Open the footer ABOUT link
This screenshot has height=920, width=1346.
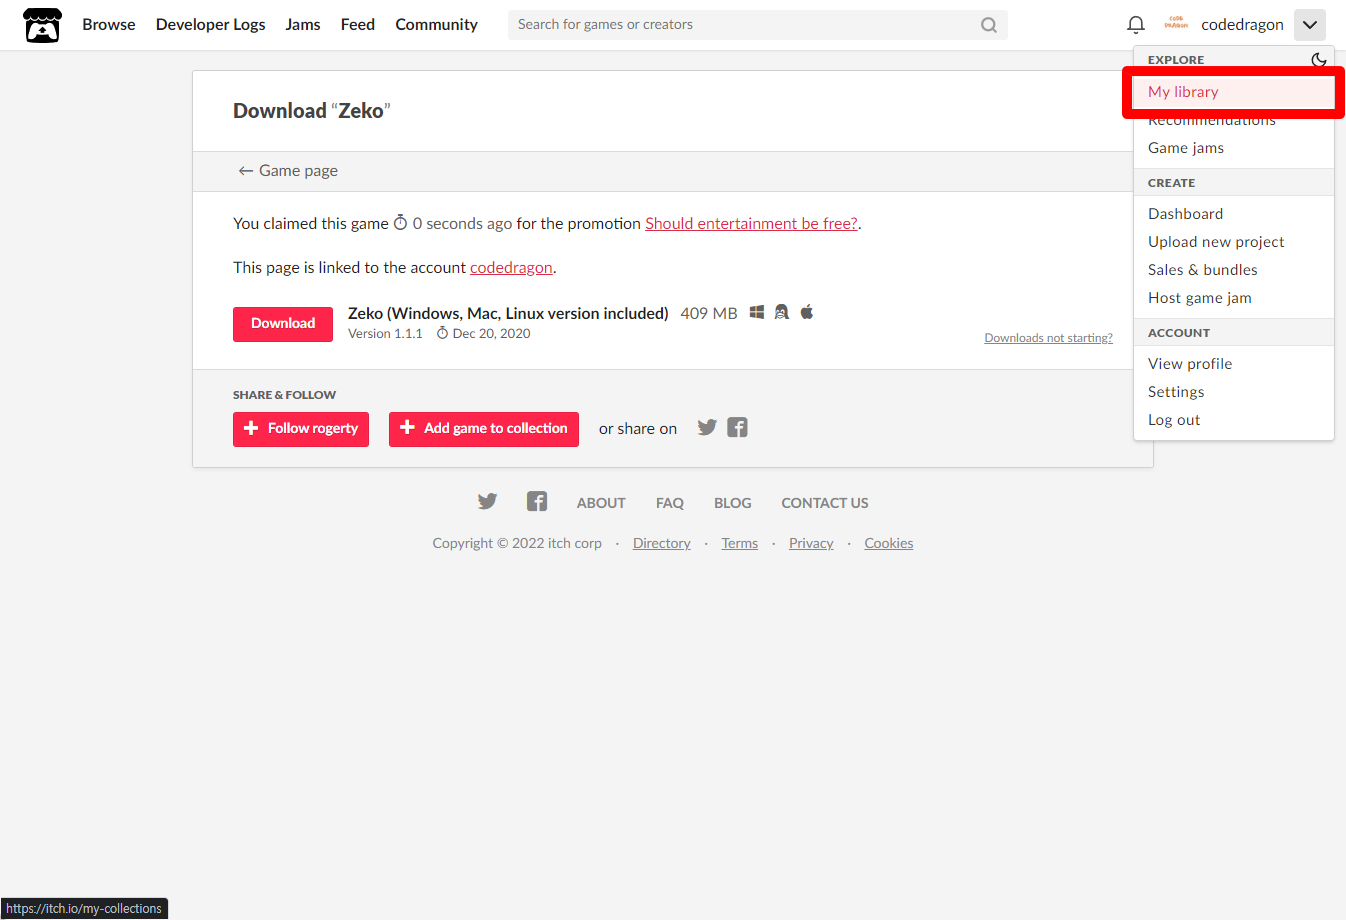[601, 503]
